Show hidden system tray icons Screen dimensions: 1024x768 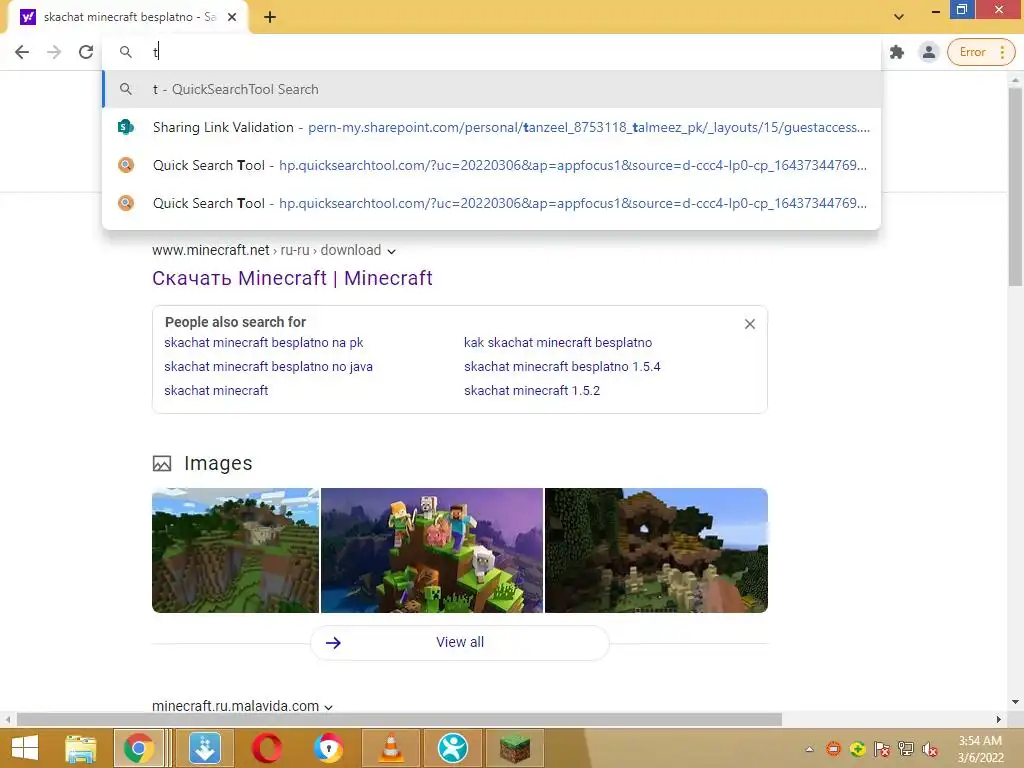click(x=810, y=750)
